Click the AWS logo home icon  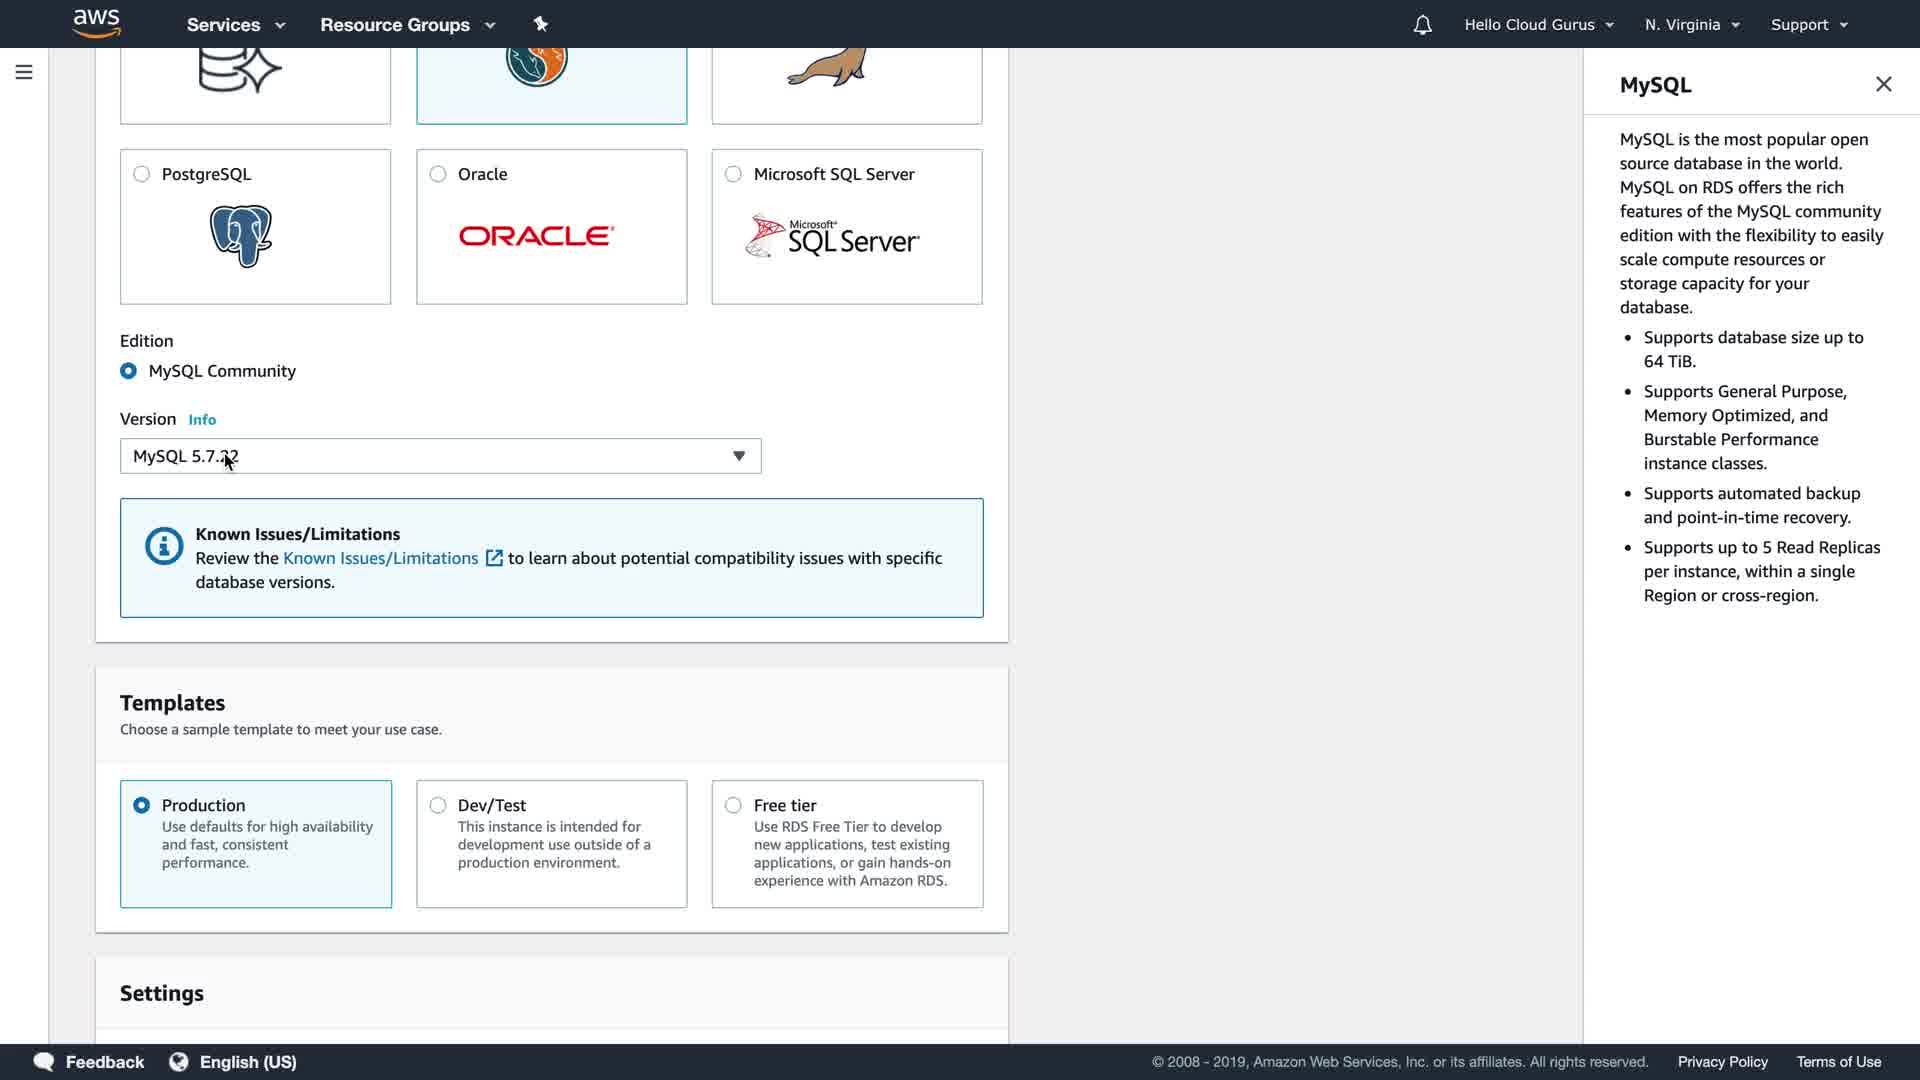click(x=97, y=23)
